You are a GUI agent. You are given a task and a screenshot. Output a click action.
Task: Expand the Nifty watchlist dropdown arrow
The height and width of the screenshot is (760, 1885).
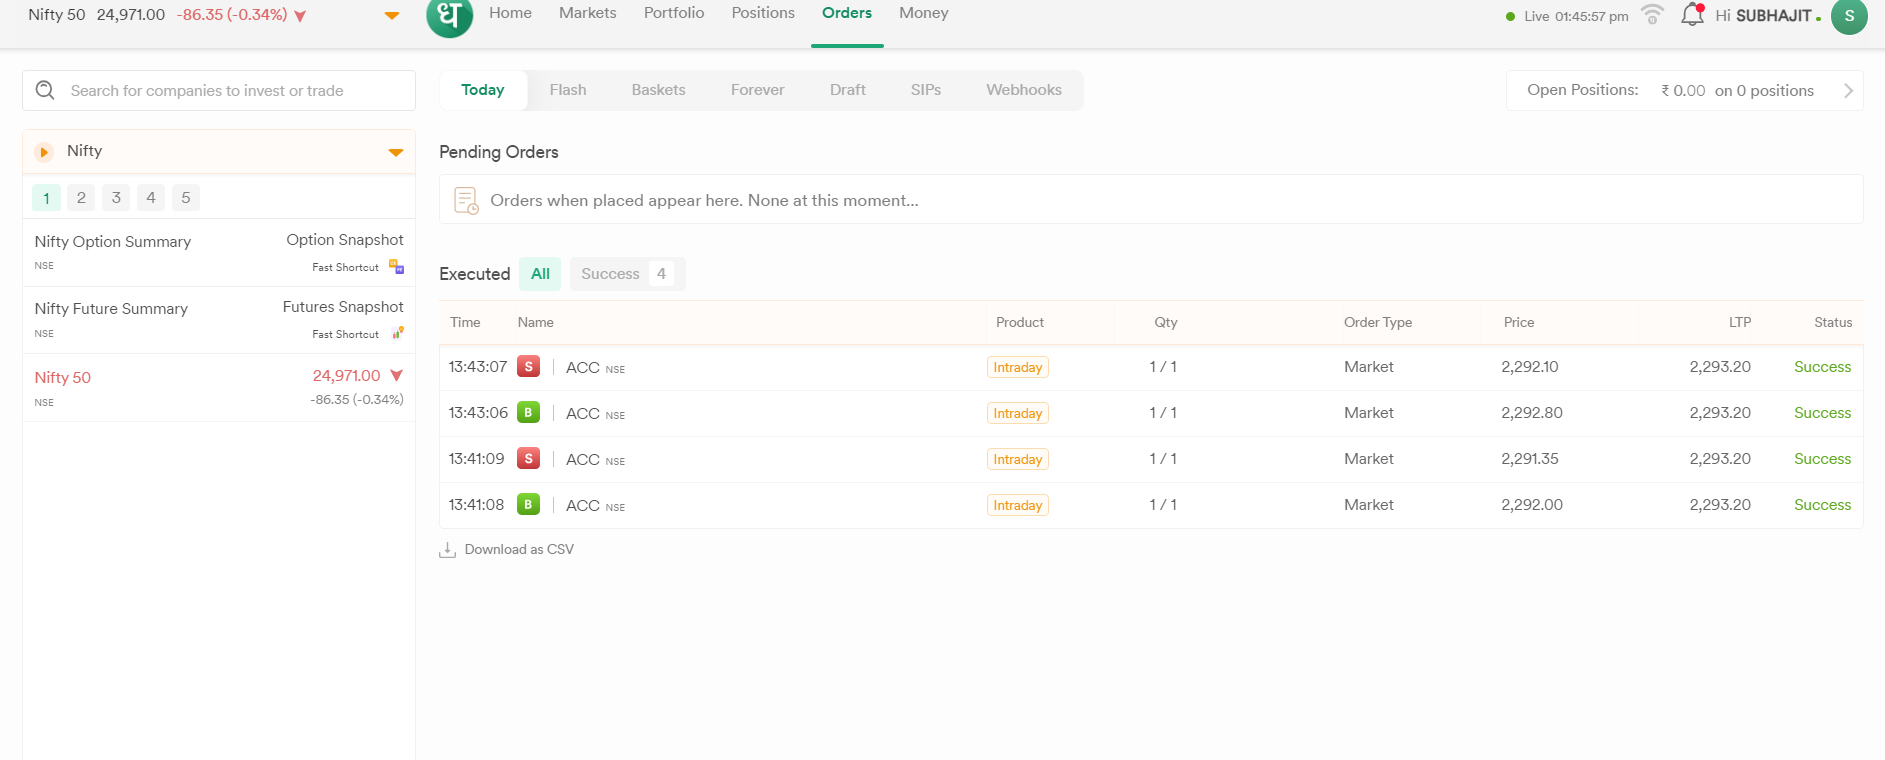click(395, 153)
